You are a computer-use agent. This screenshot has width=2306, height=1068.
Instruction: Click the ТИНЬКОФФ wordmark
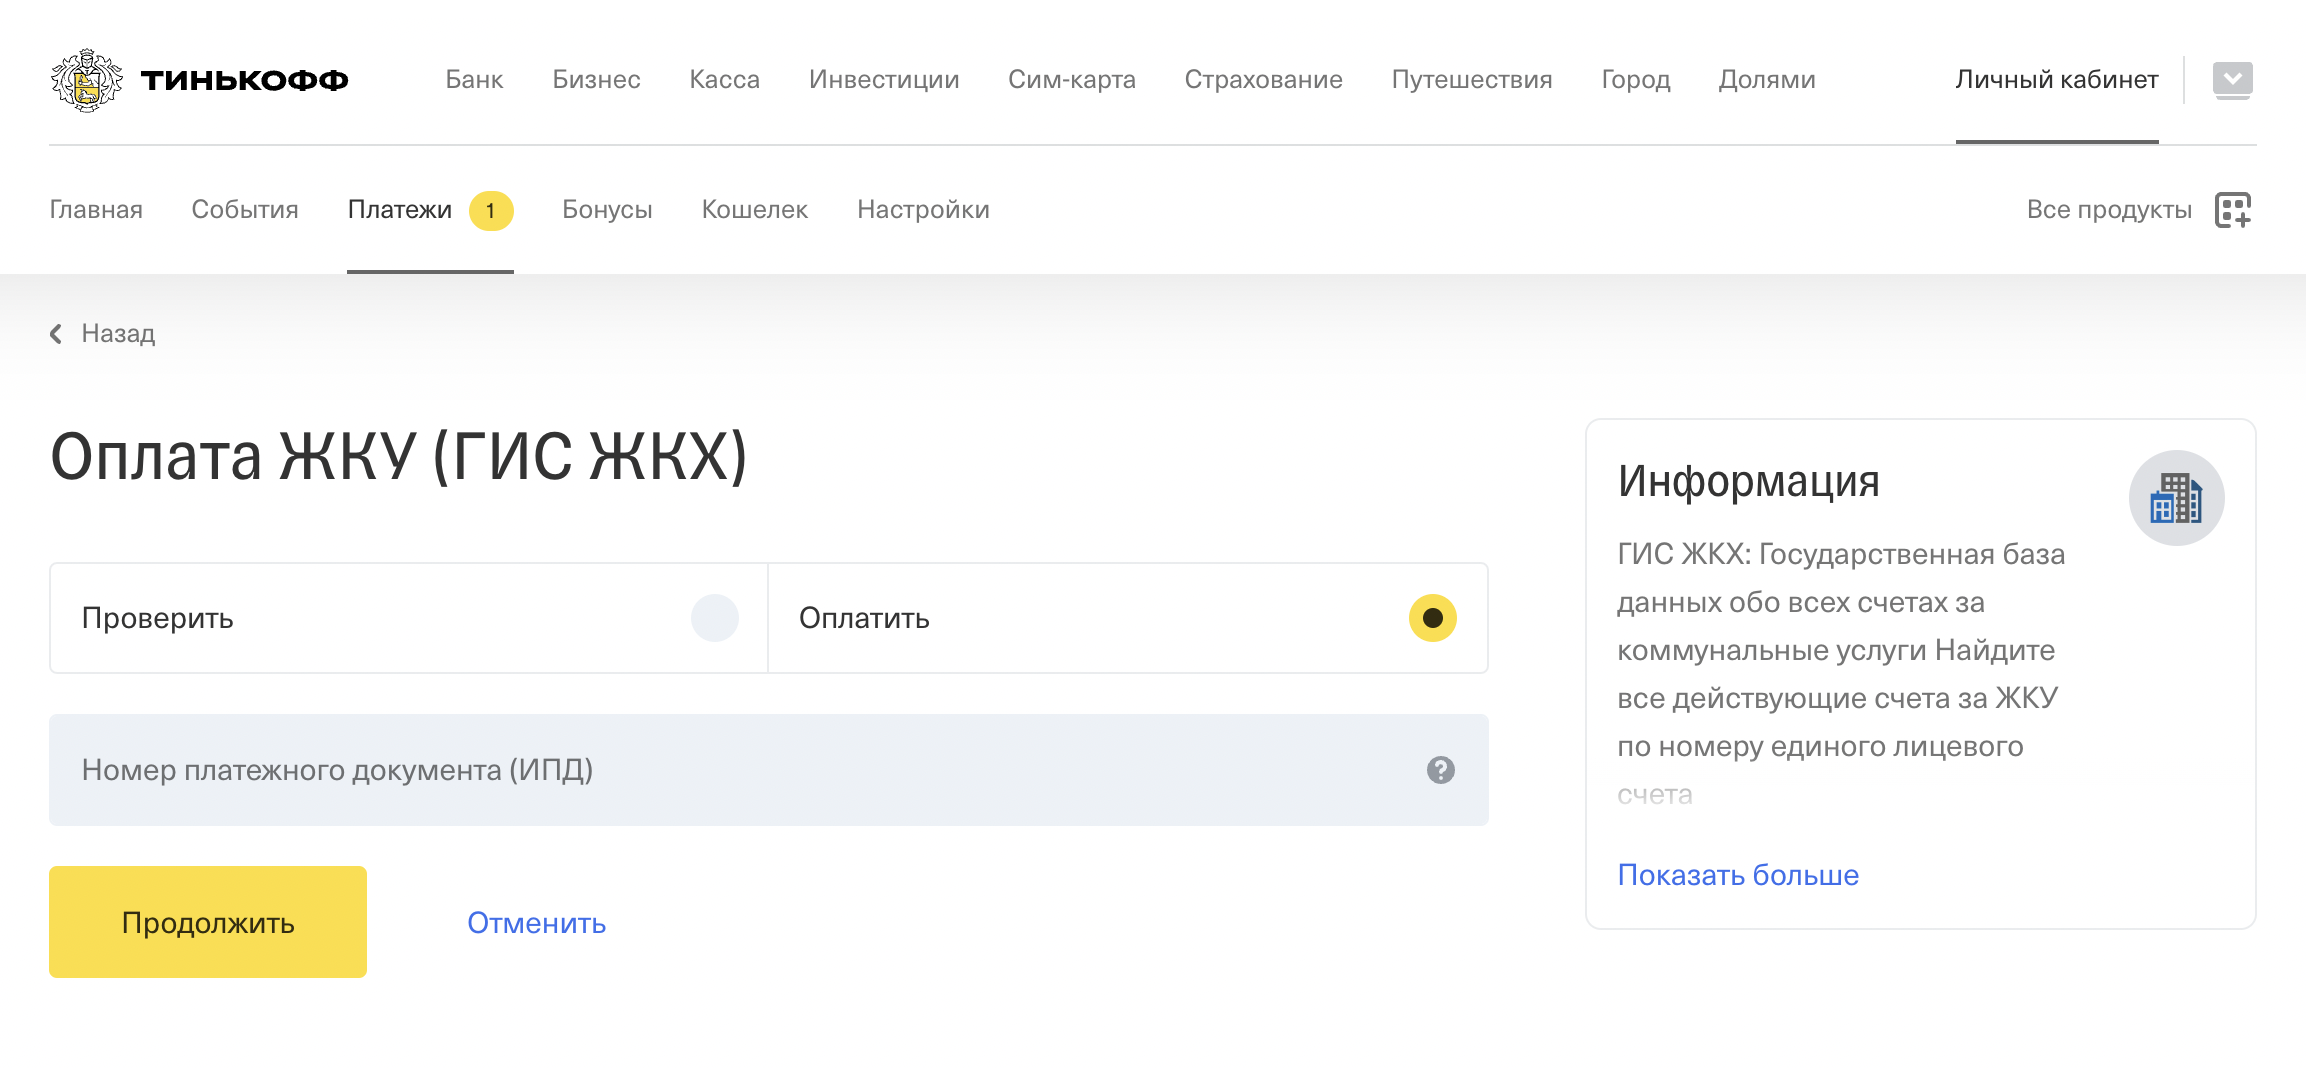point(244,80)
